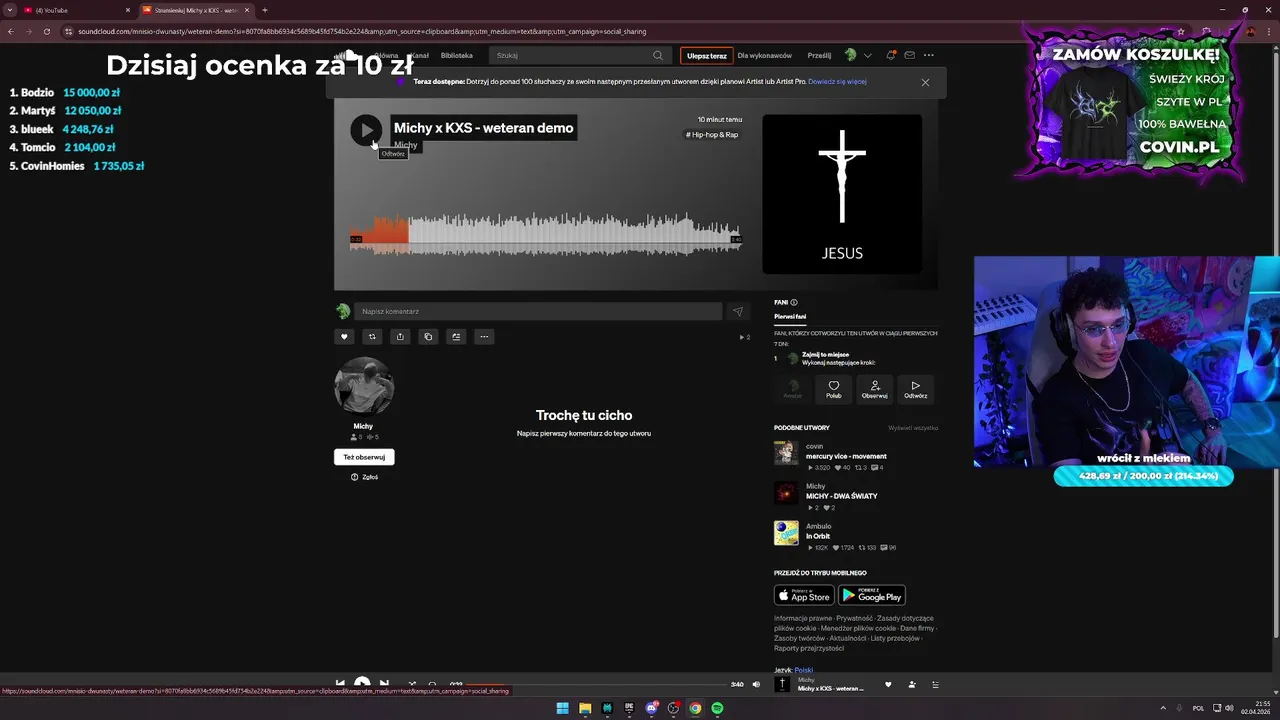Open Epic Games Launcher from the taskbar

(x=629, y=708)
